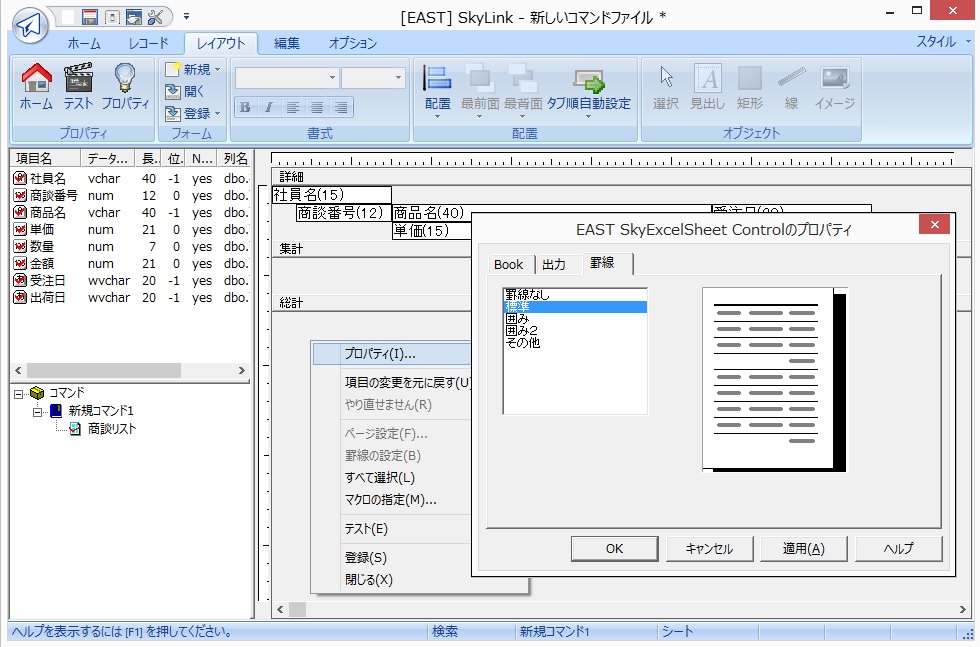This screenshot has height=647, width=980.
Task: Click the field list horizontal scrollbar thumb
Action: pyautogui.click(x=104, y=371)
